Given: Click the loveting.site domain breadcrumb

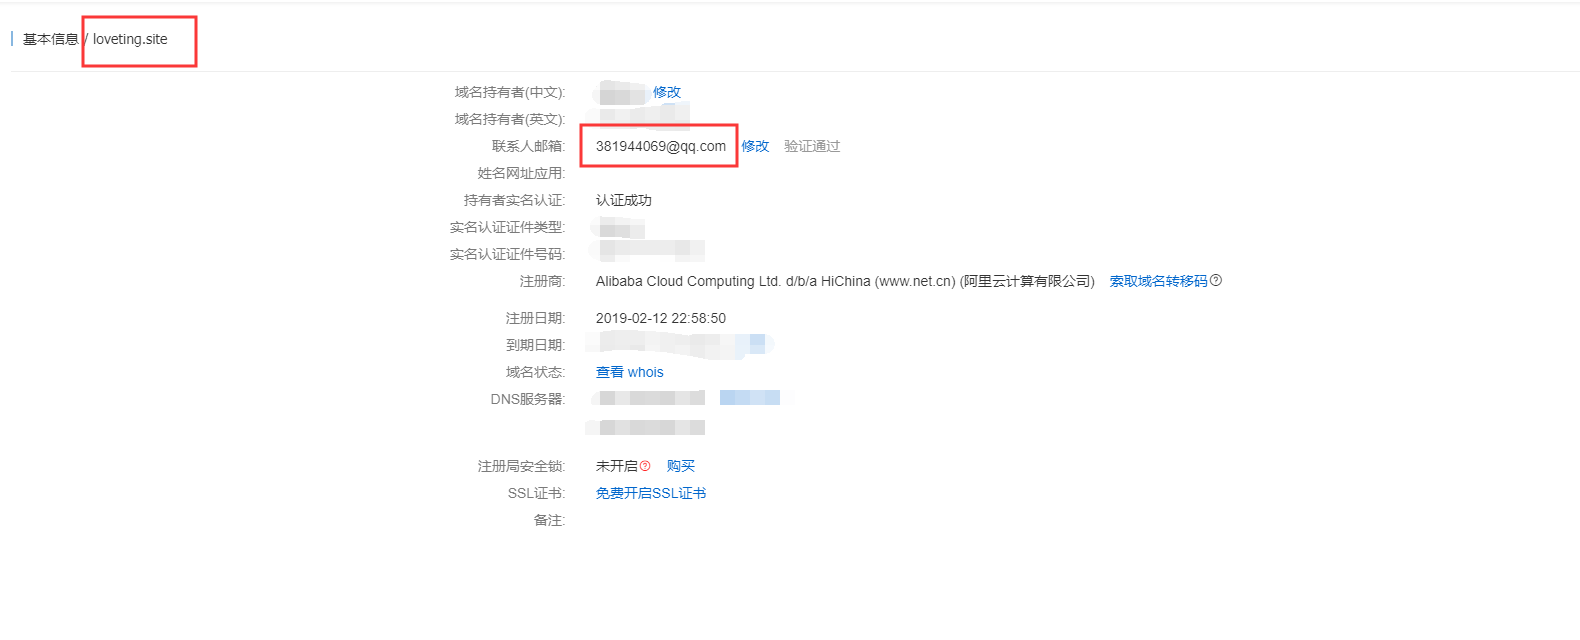Looking at the screenshot, I should tap(130, 39).
